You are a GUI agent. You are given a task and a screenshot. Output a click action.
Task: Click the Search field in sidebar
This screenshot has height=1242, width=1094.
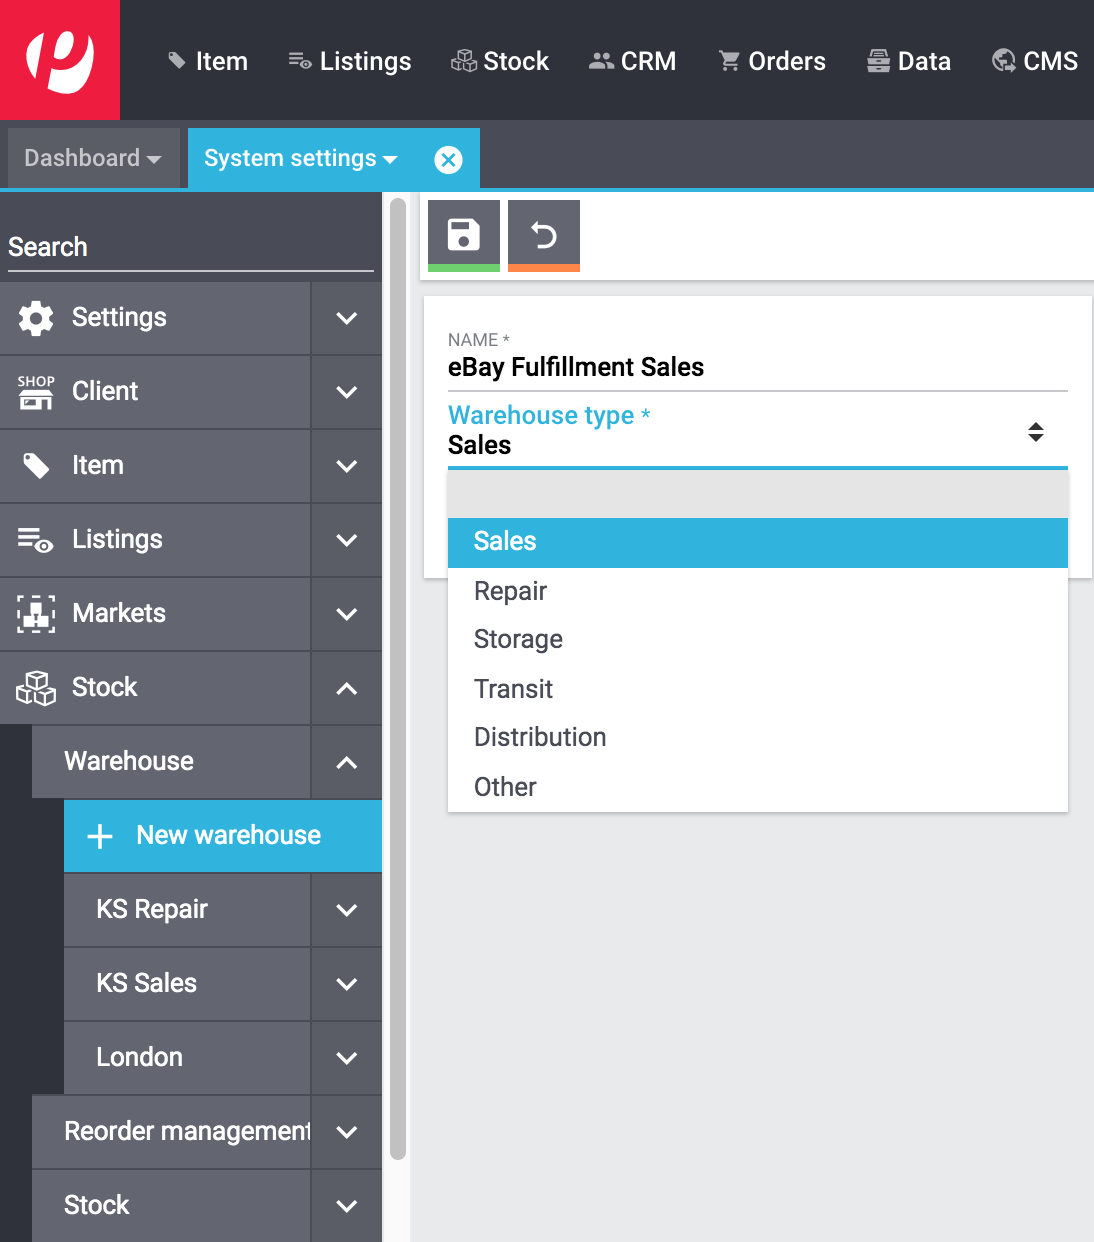pos(190,247)
